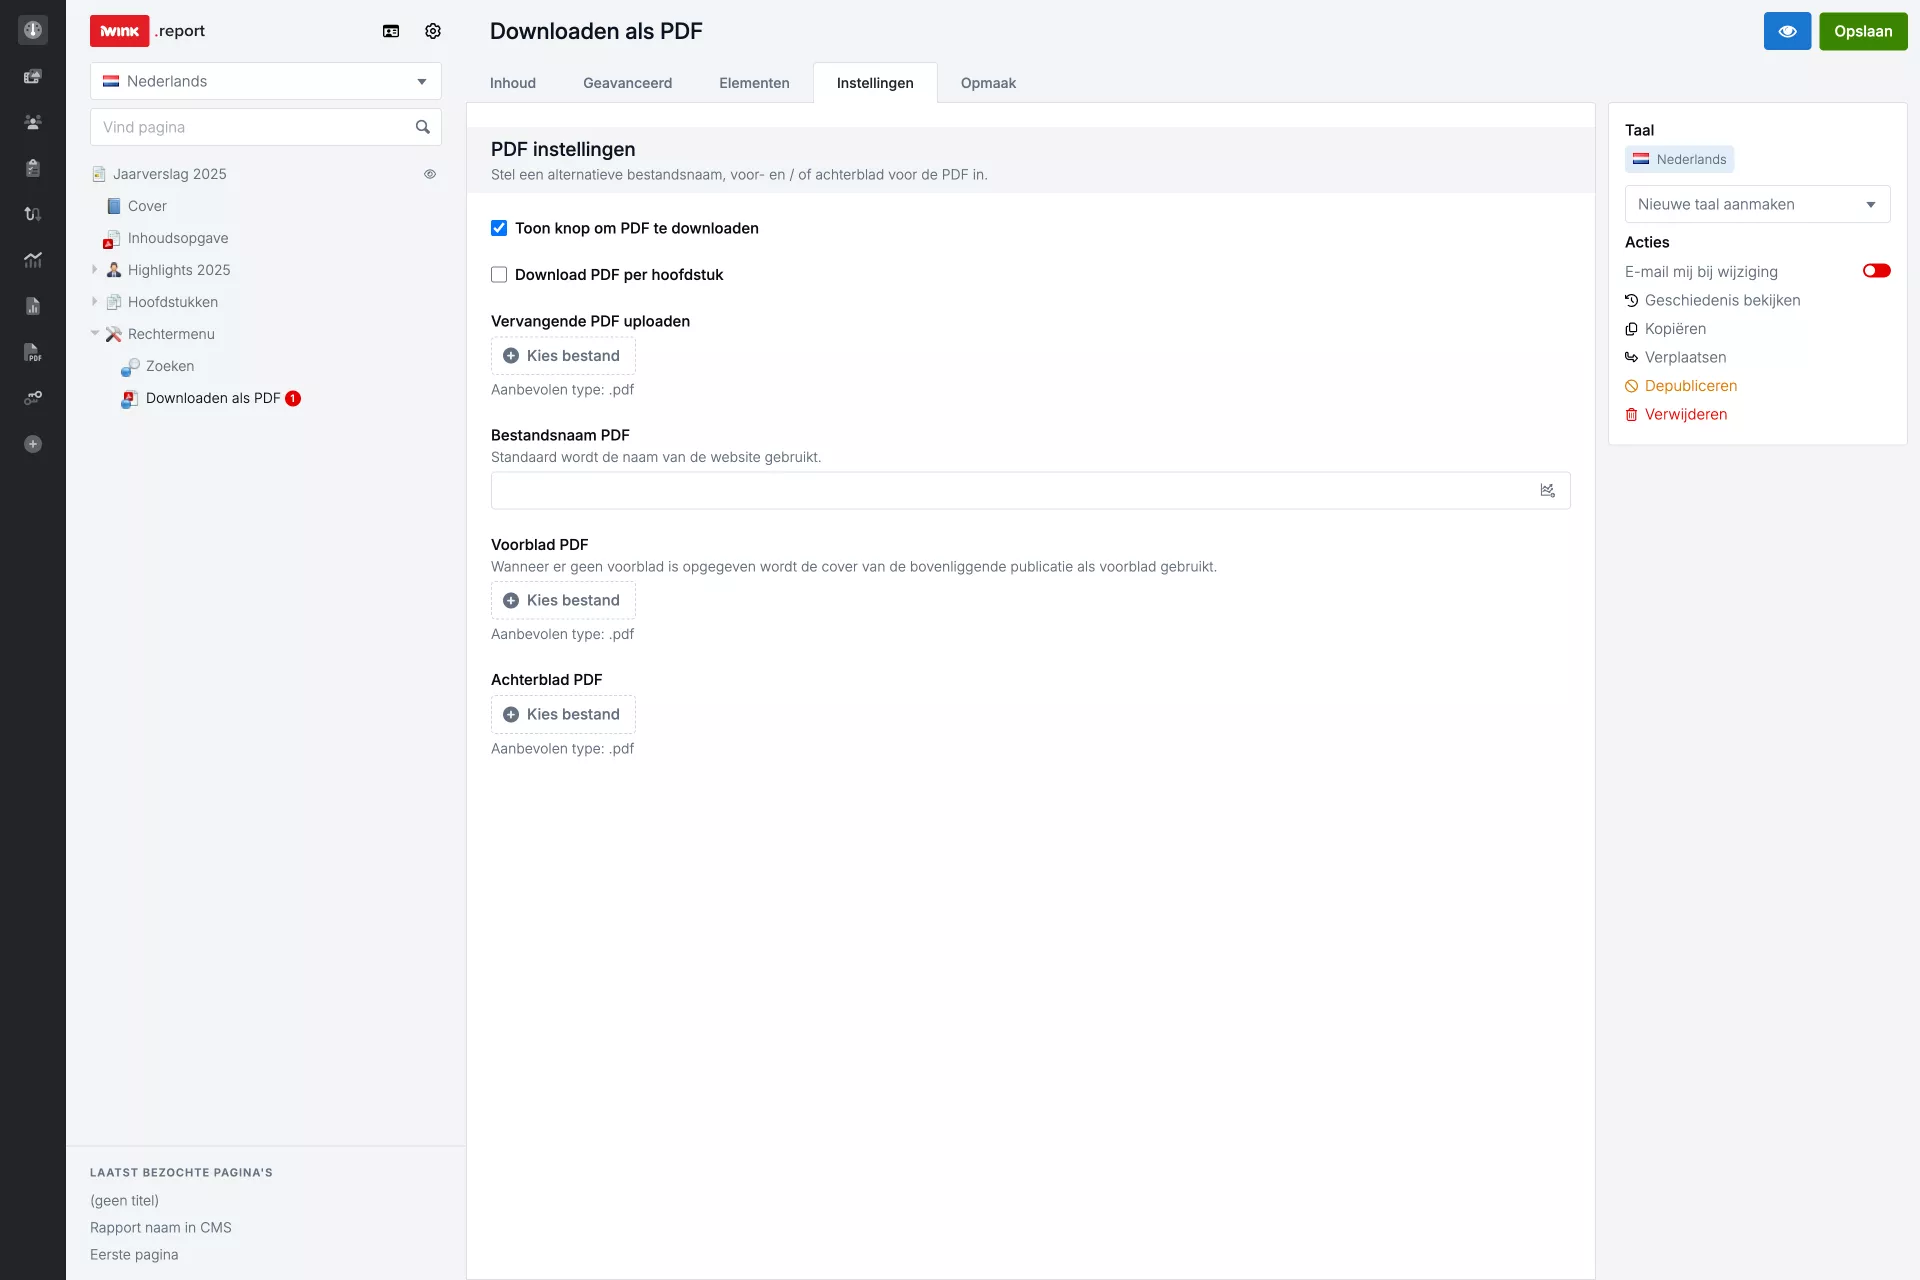
Task: Switch to the Opmaak tab
Action: (988, 83)
